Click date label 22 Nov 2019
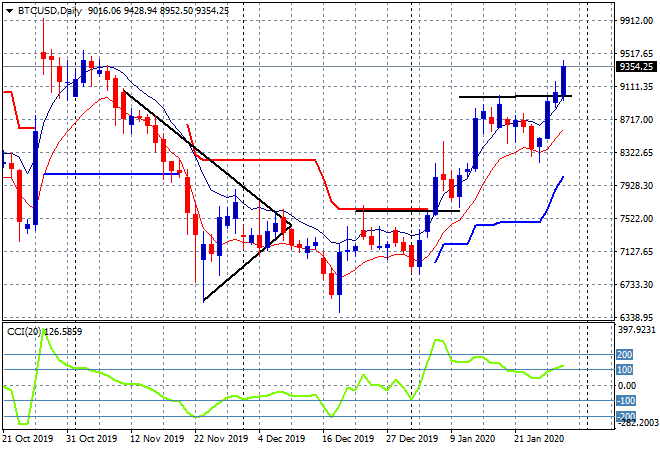 click(221, 438)
